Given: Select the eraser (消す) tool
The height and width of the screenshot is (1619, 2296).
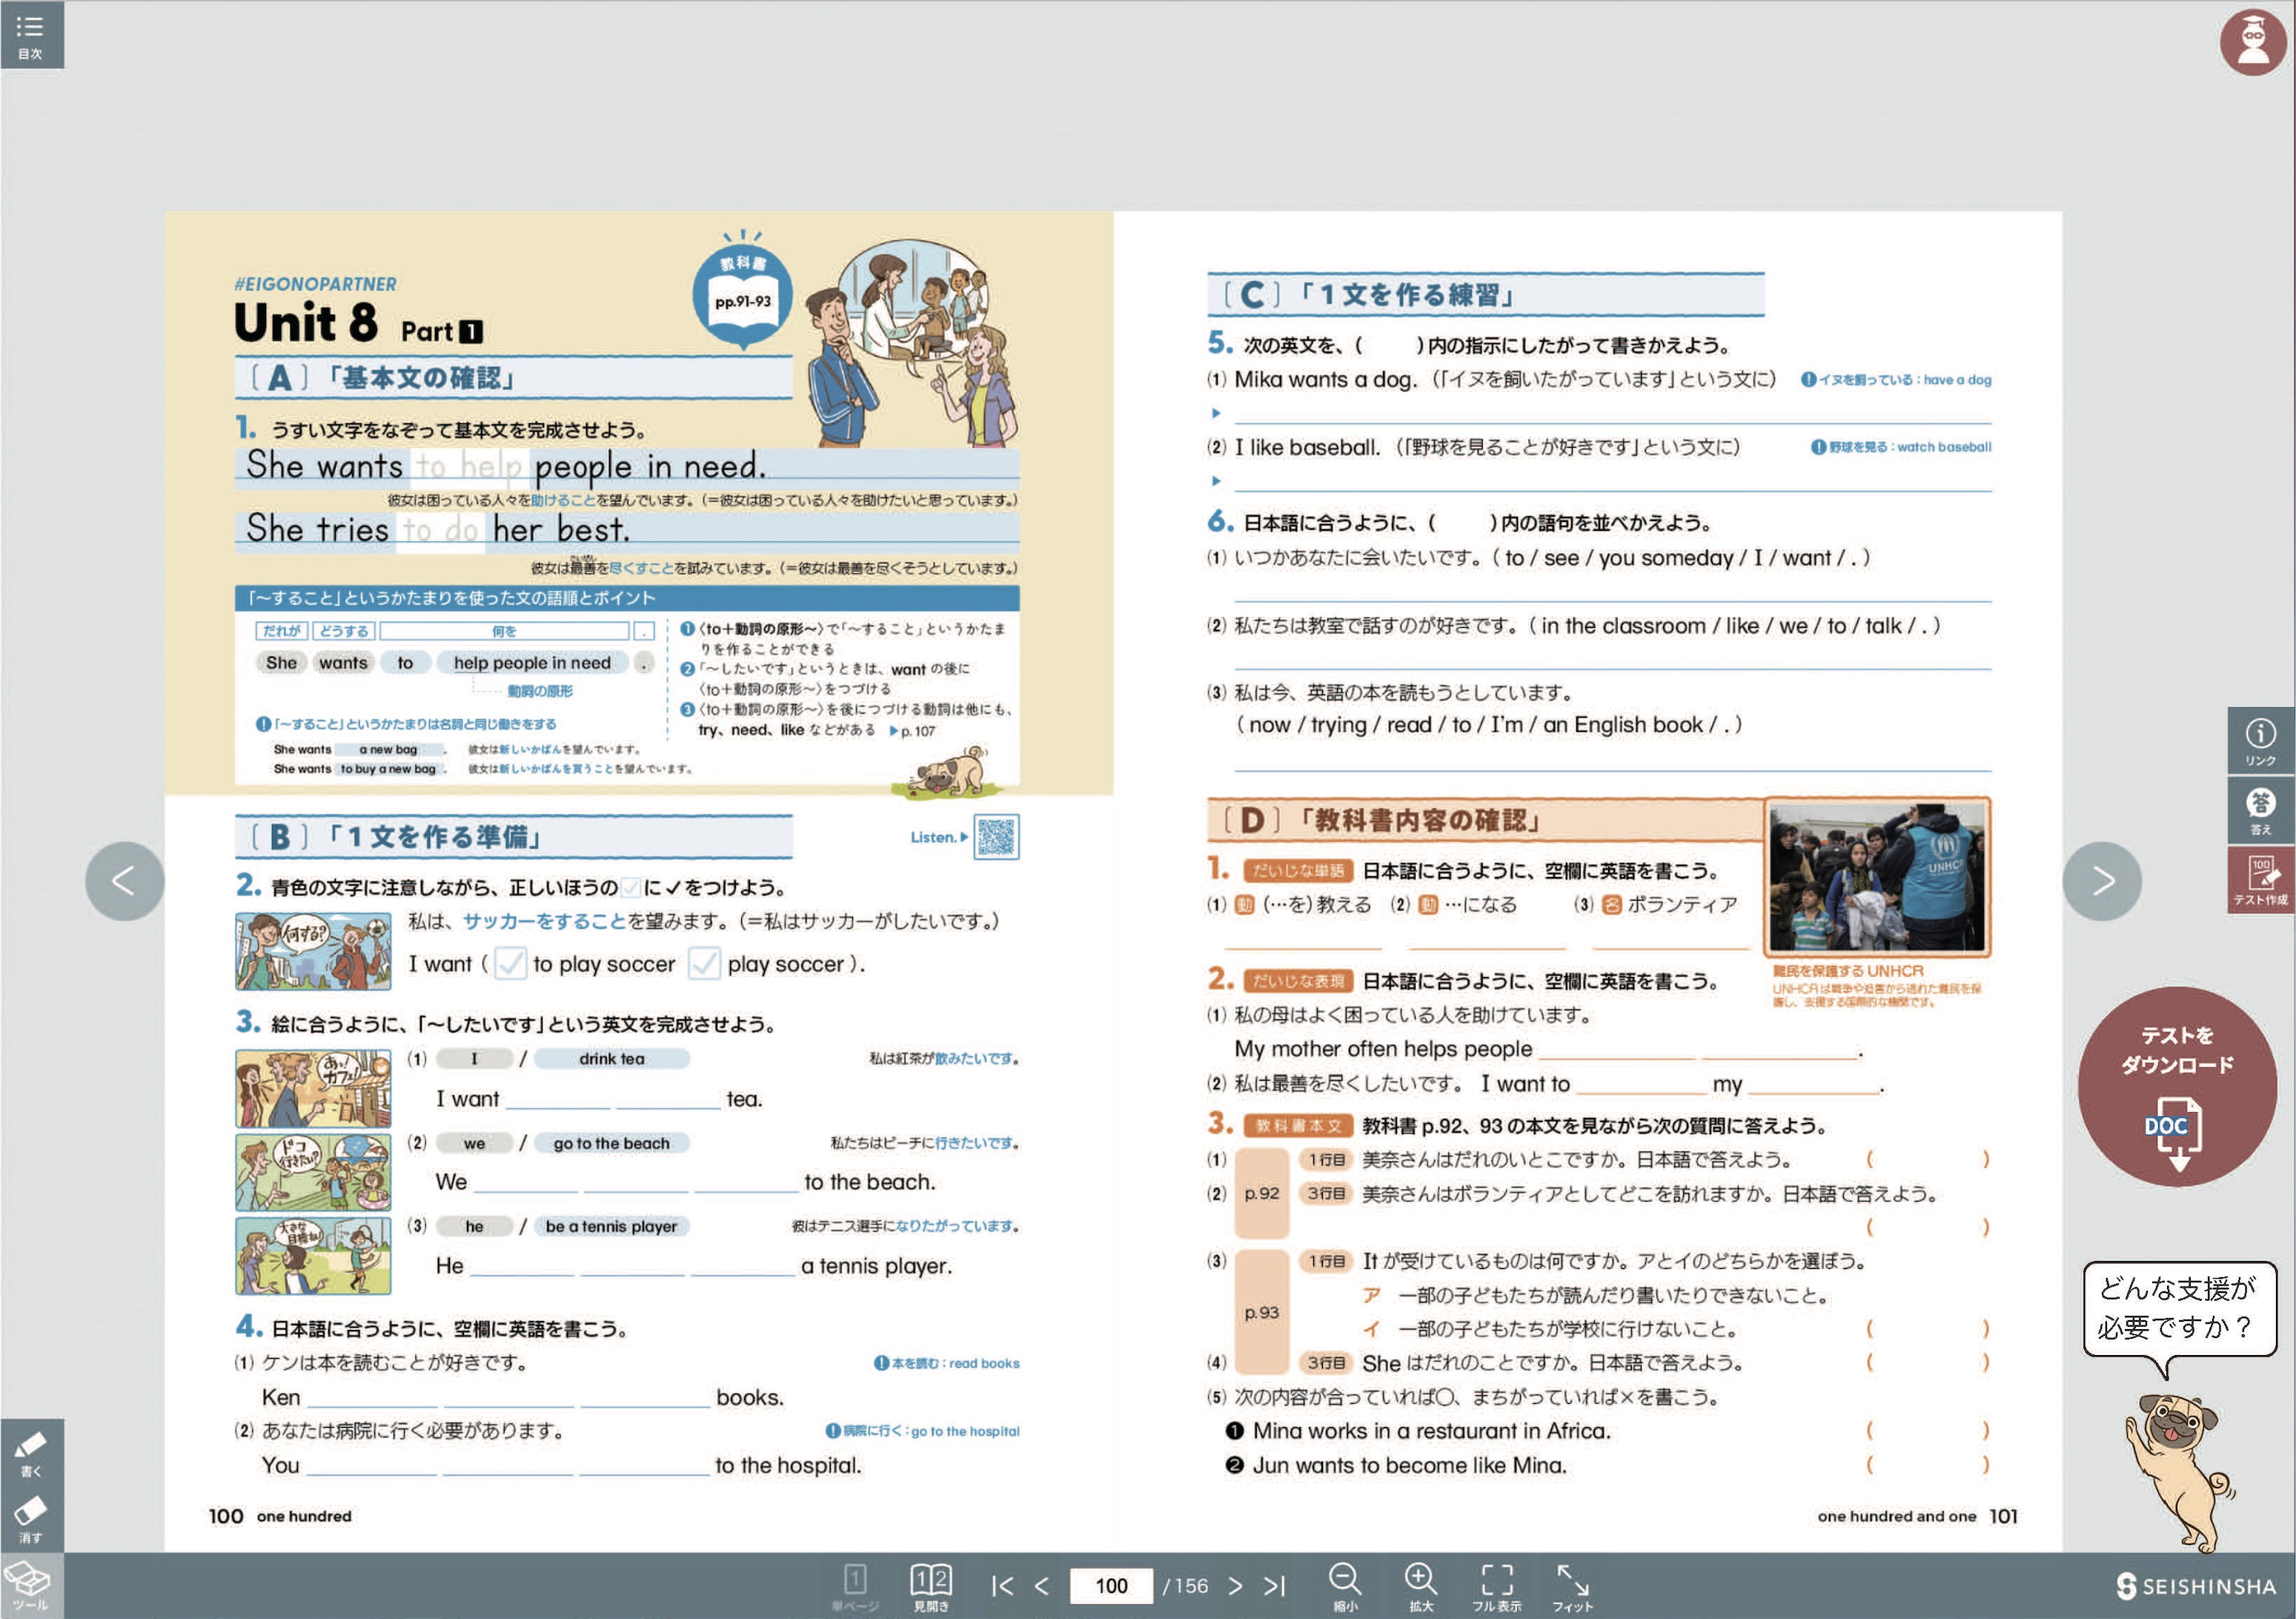Looking at the screenshot, I should click(x=31, y=1518).
